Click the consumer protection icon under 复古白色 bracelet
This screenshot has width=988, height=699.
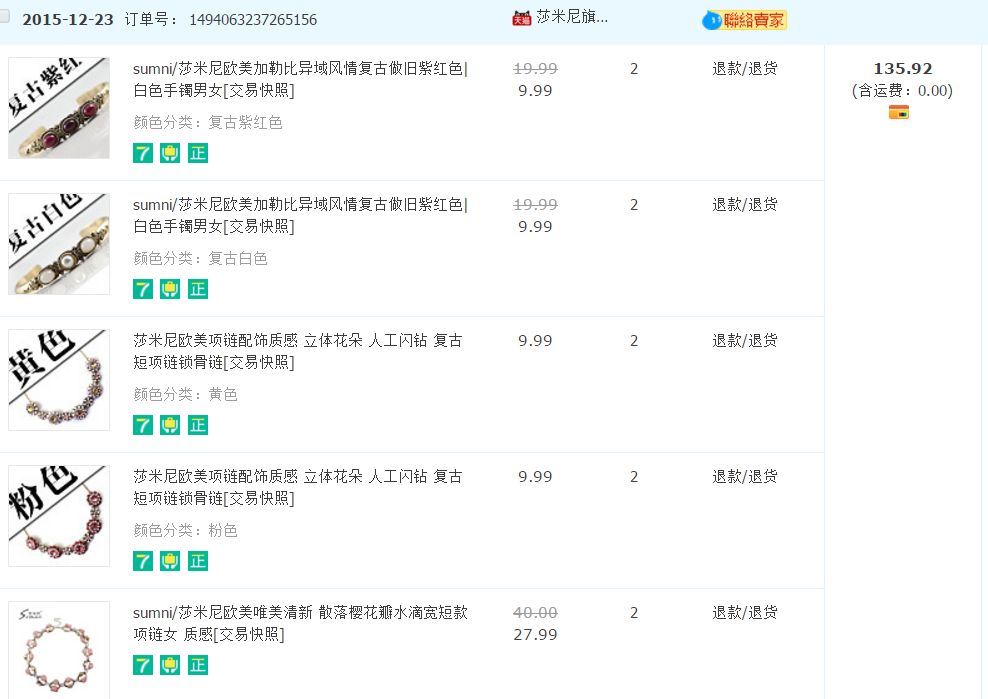pyautogui.click(x=170, y=289)
